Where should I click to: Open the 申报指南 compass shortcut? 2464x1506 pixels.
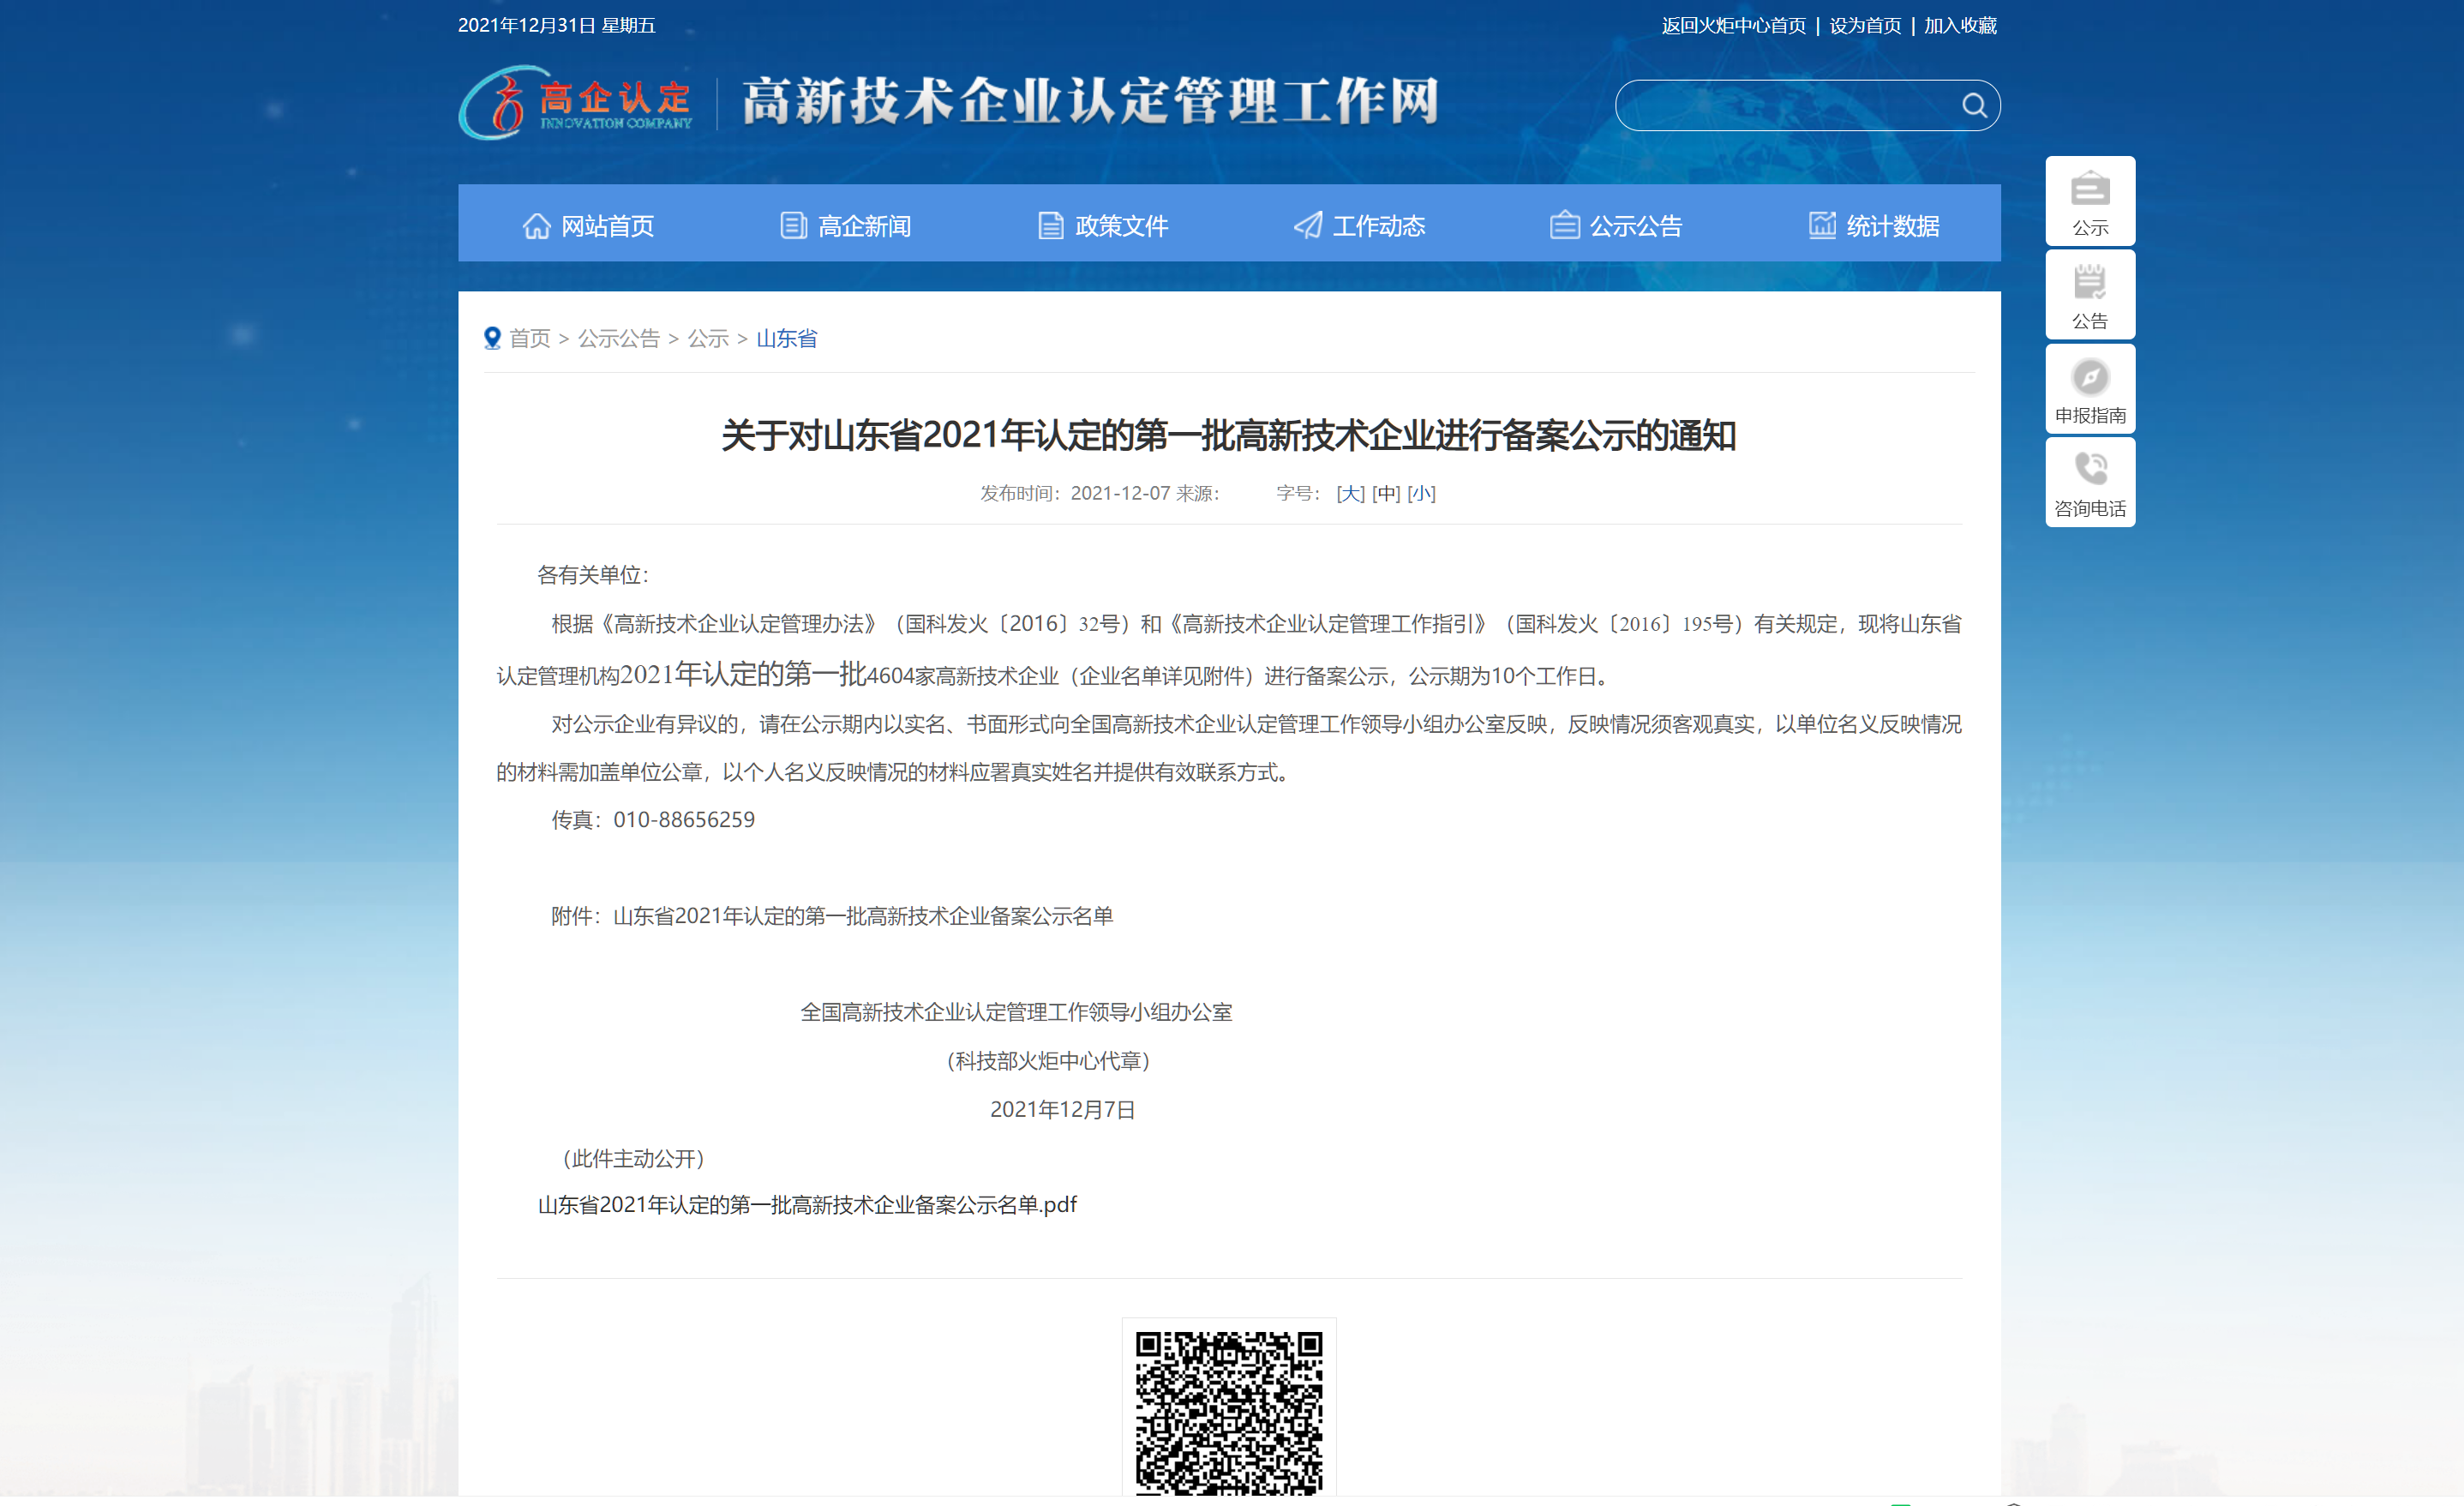[x=2090, y=389]
